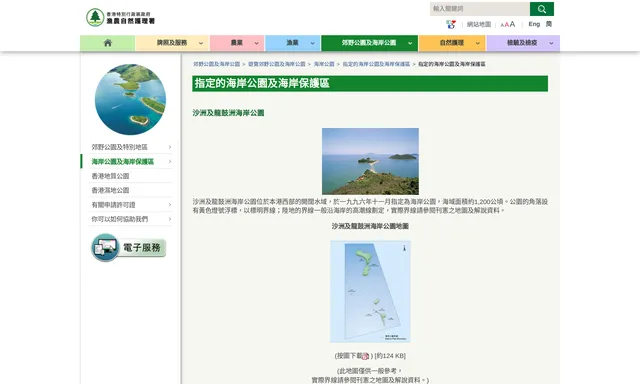
Task: Click the Sha Chau island photo
Action: [x=370, y=161]
